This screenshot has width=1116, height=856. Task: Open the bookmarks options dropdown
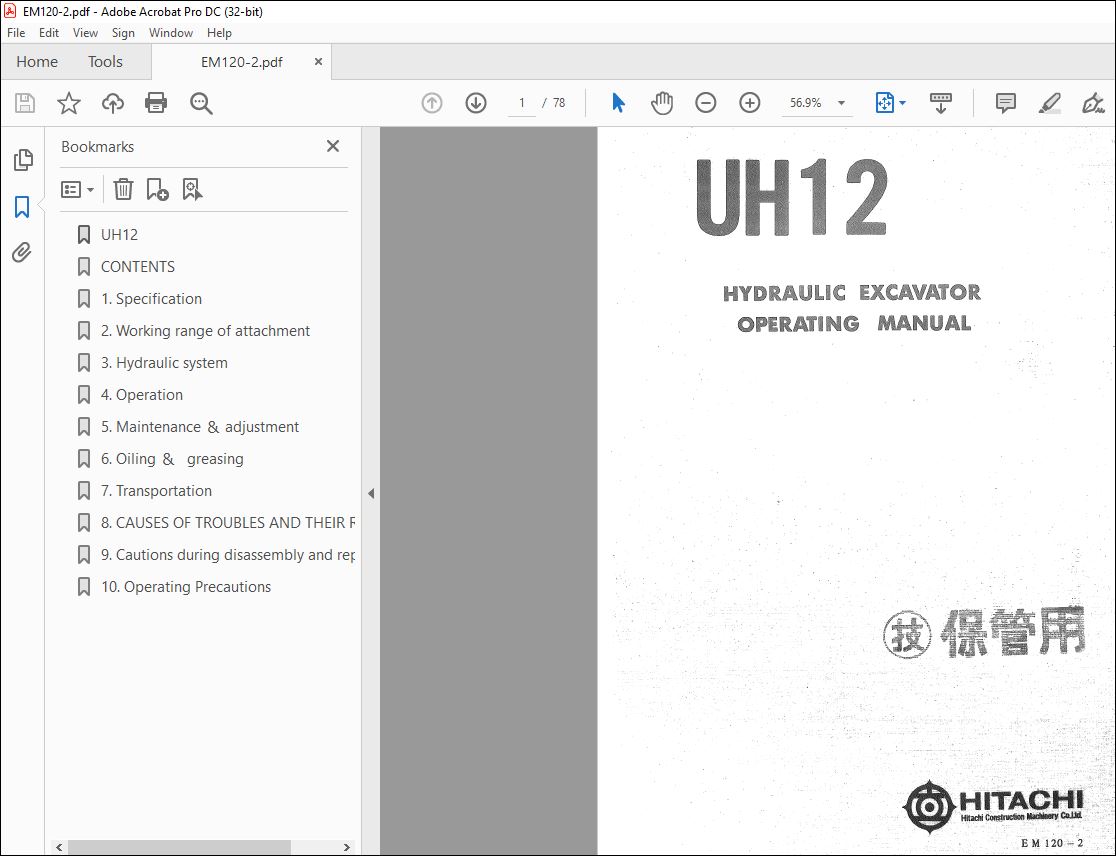78,189
